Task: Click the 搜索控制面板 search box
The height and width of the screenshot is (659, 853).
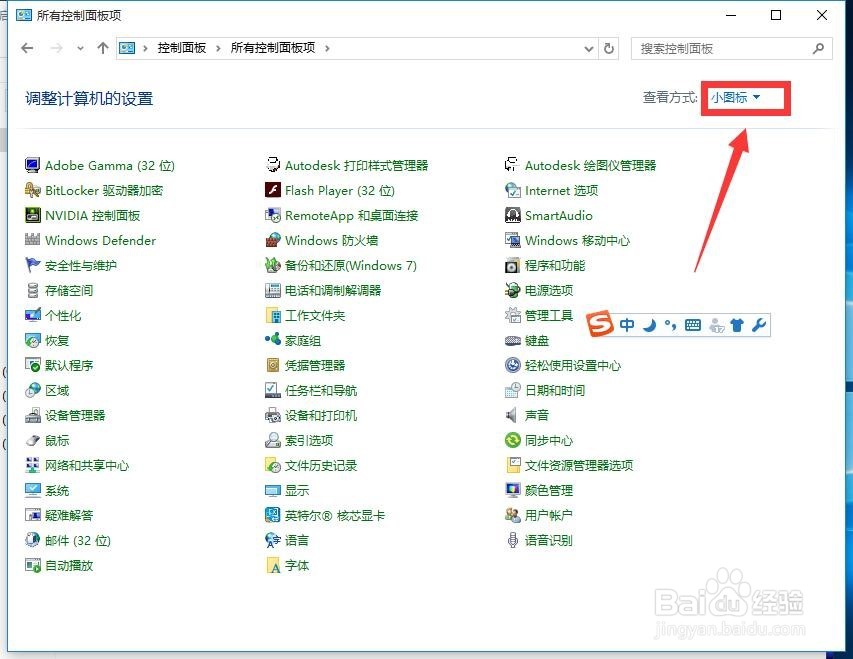Action: [x=731, y=48]
